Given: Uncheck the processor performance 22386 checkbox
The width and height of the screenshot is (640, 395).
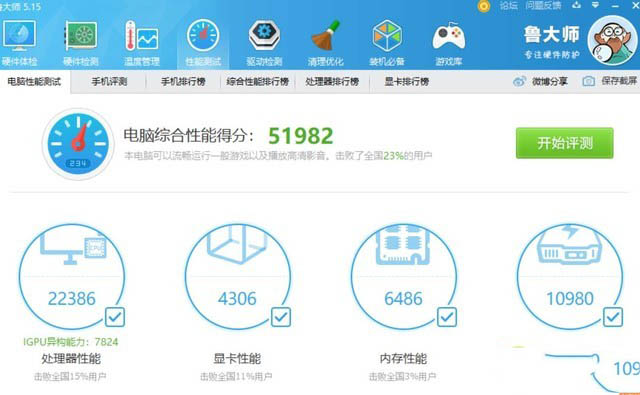Looking at the screenshot, I should pyautogui.click(x=115, y=317).
